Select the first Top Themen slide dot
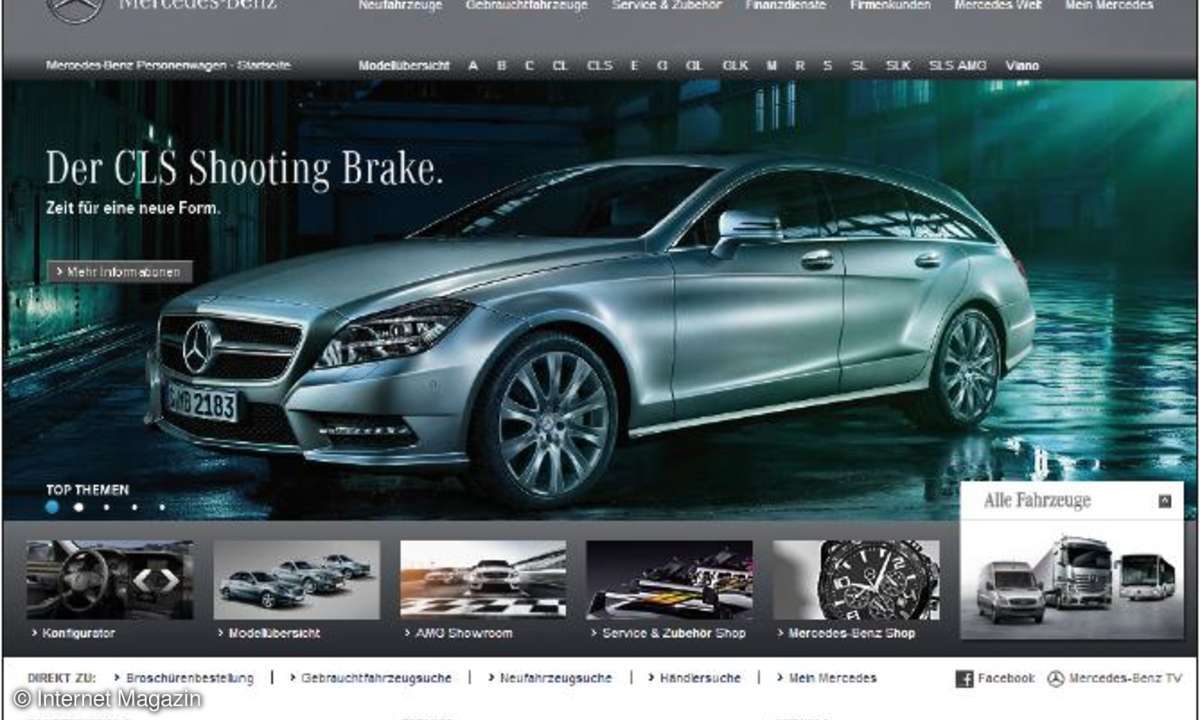This screenshot has width=1200, height=720. 52,507
